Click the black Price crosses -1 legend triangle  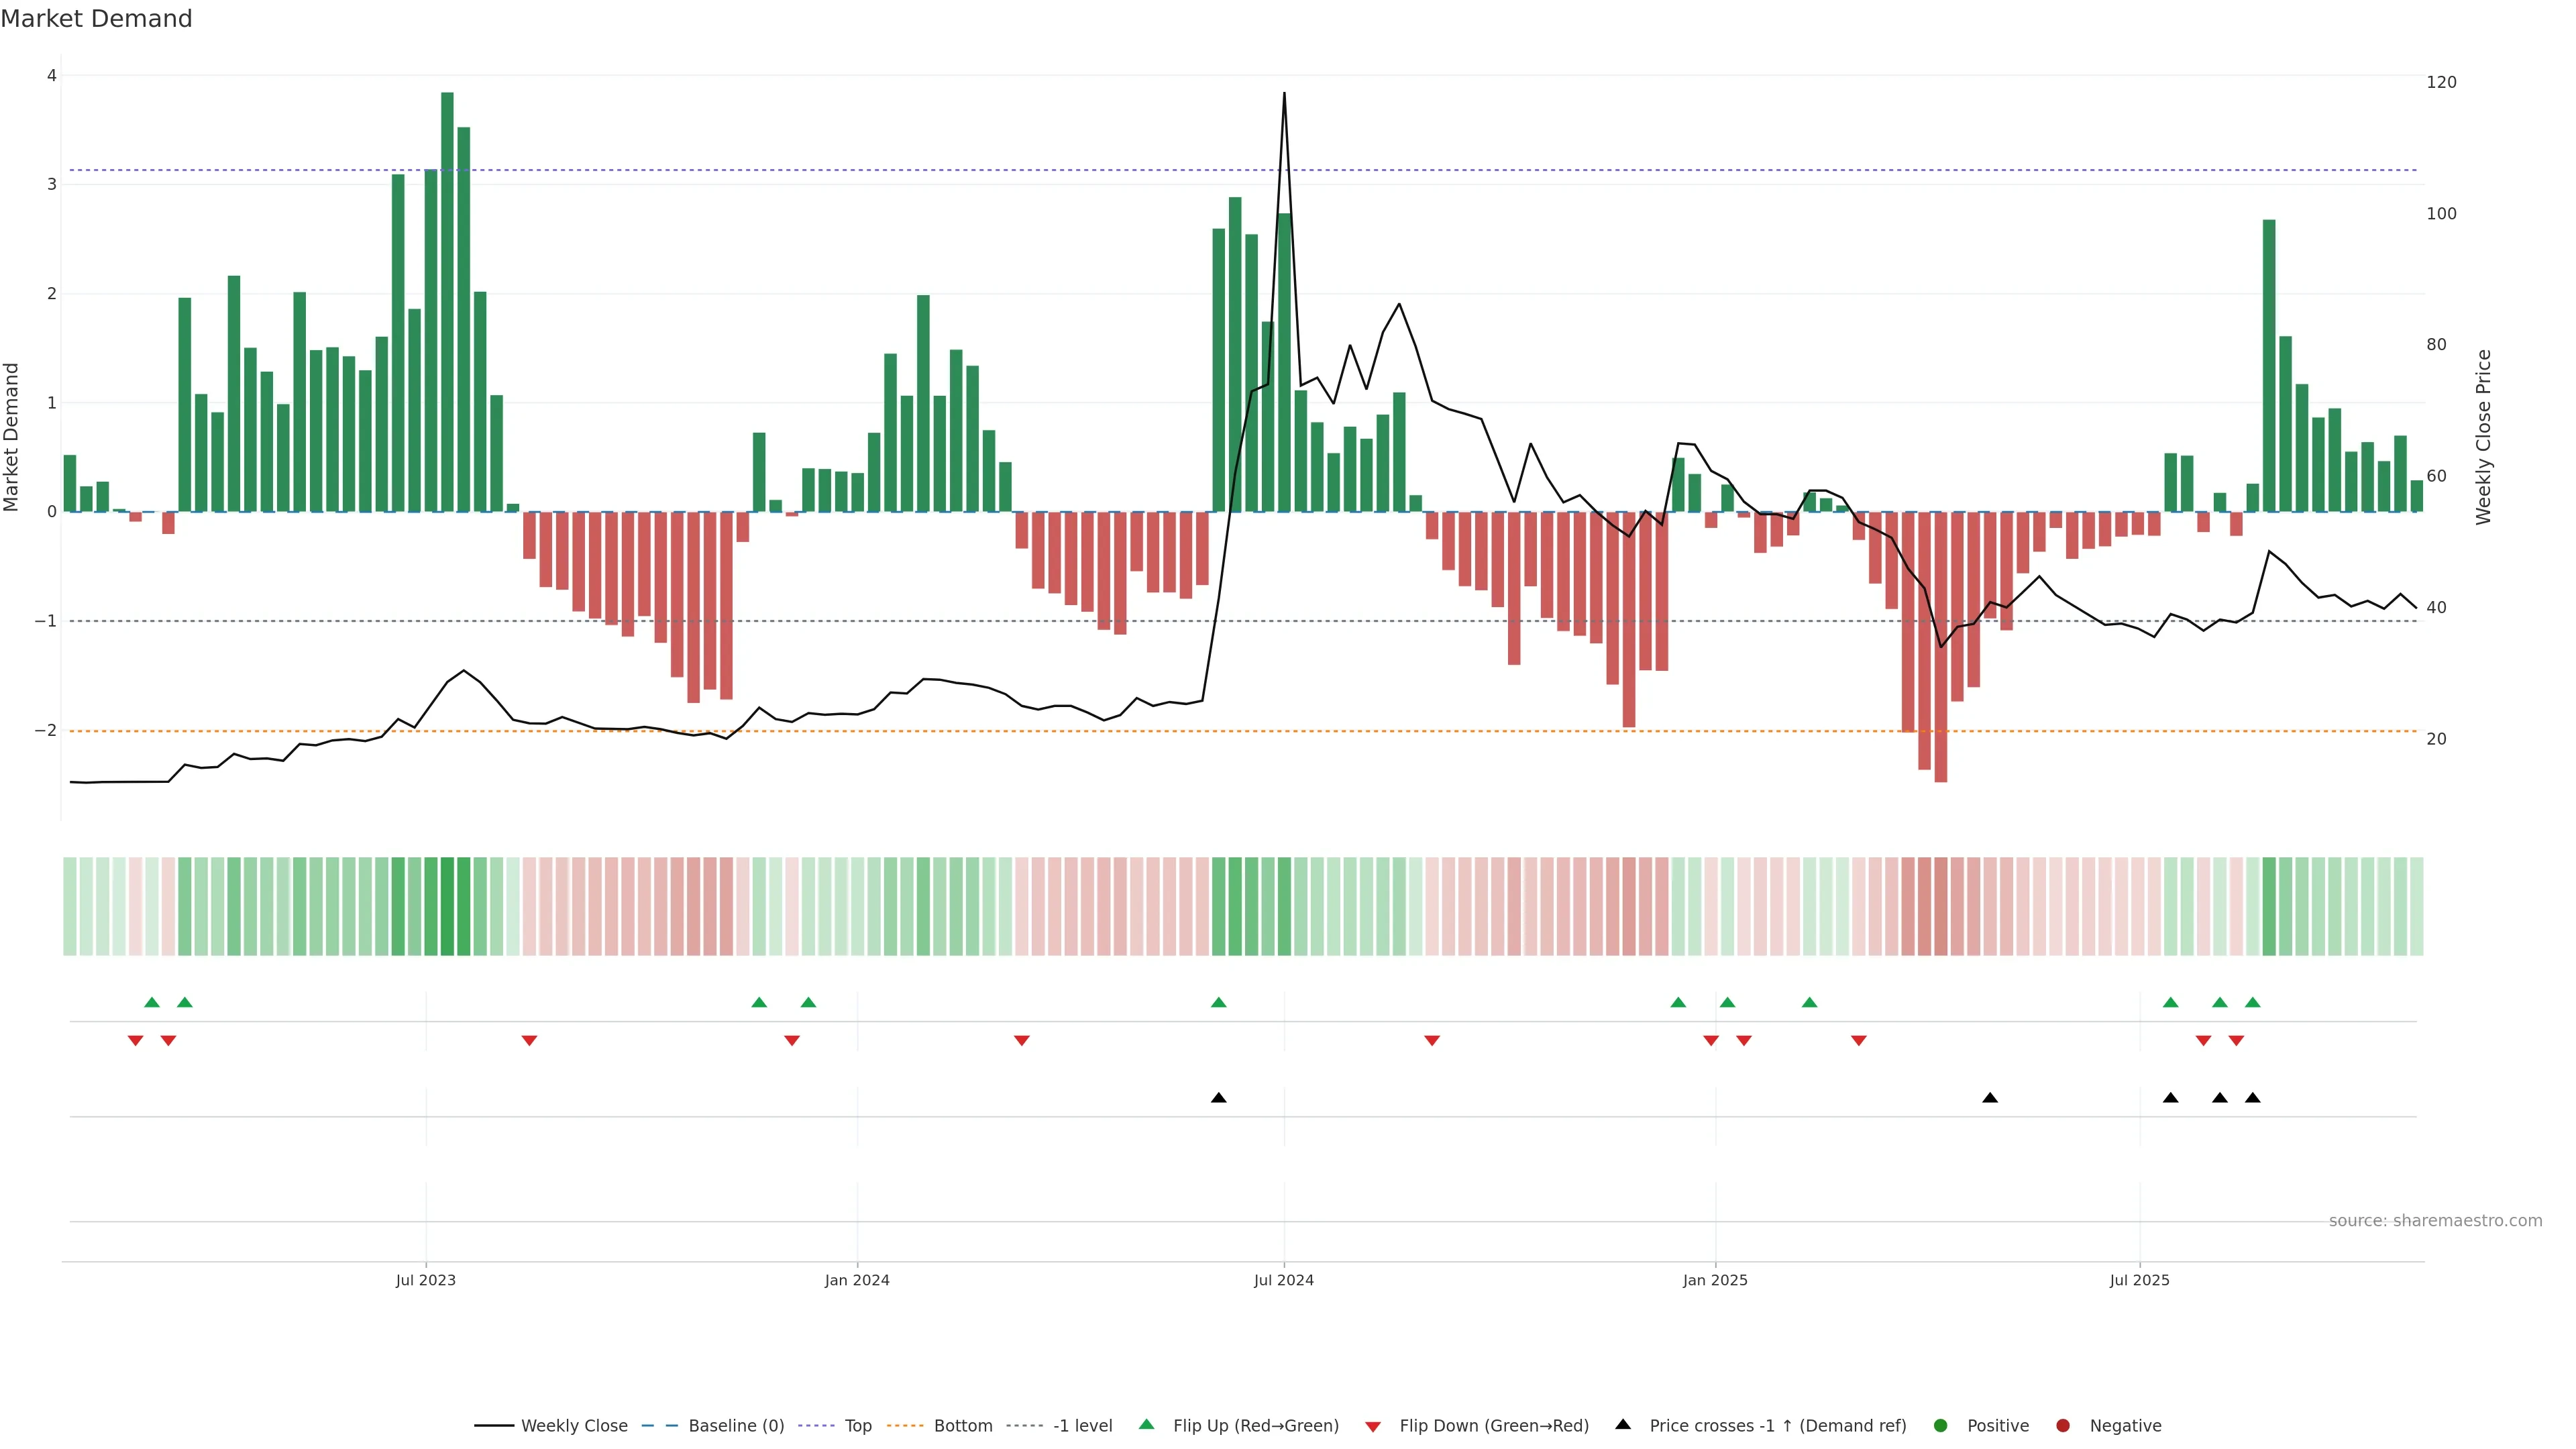(x=1623, y=1424)
